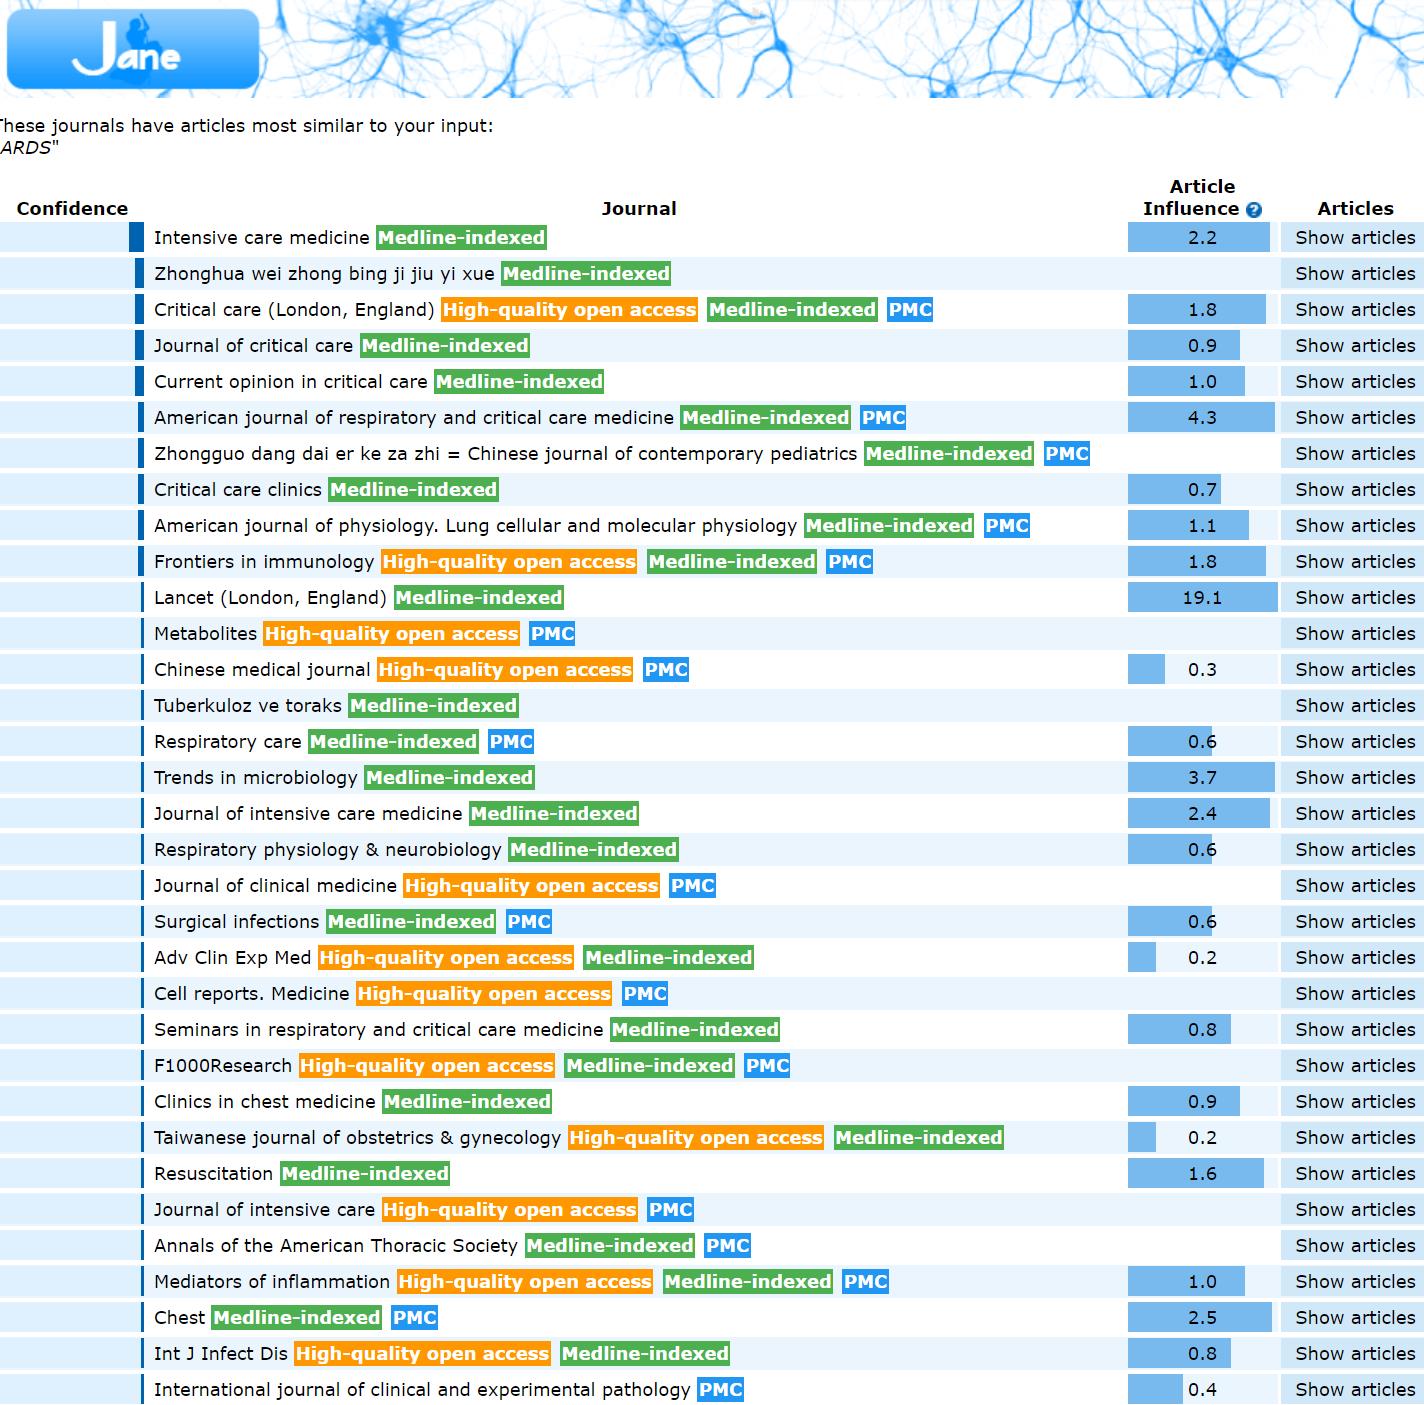The height and width of the screenshot is (1405, 1424).
Task: Click High-quality open access badge for Metabolites
Action: coord(391,634)
